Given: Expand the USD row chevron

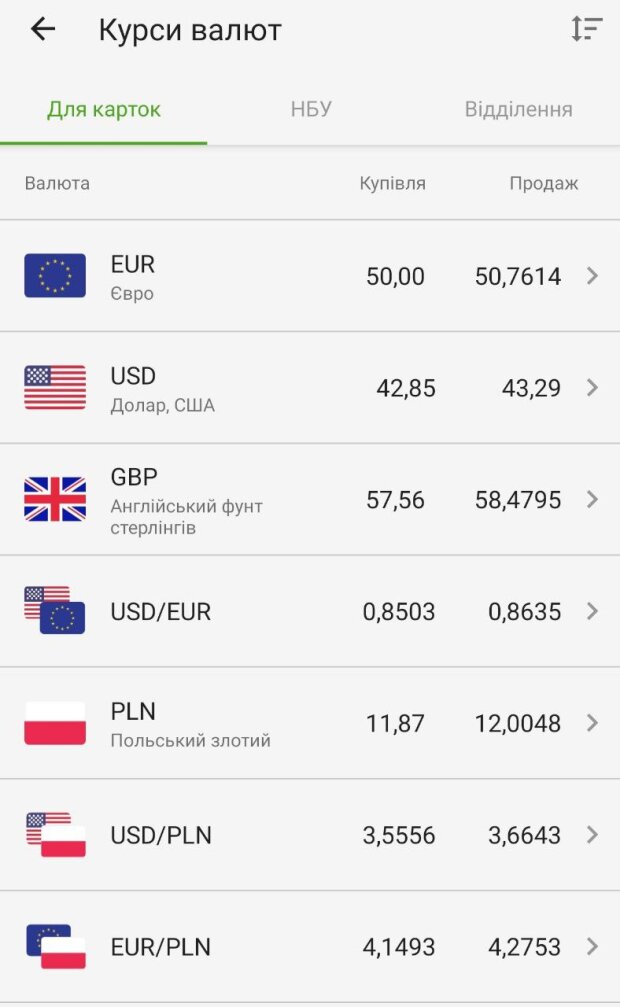Looking at the screenshot, I should 592,388.
